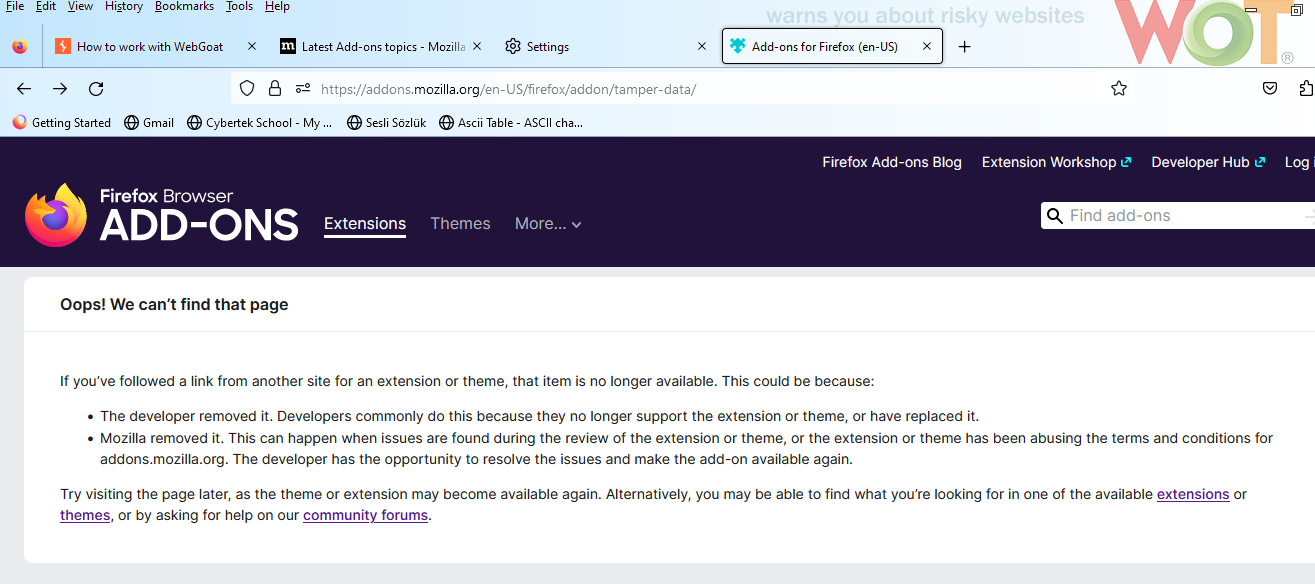This screenshot has height=584, width=1315.
Task: Follow the 'themes' link in error text
Action: [x=85, y=515]
